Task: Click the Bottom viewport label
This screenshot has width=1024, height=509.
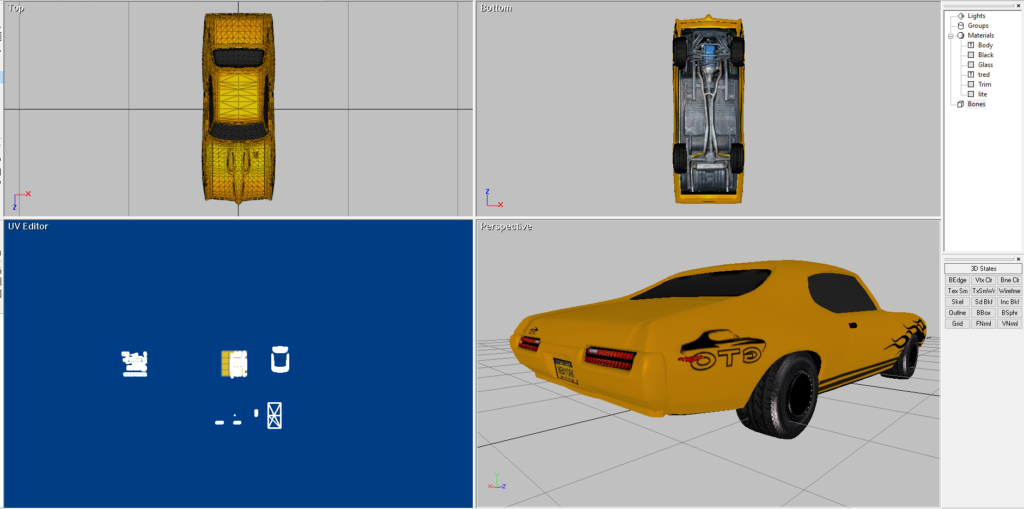Action: click(x=496, y=9)
